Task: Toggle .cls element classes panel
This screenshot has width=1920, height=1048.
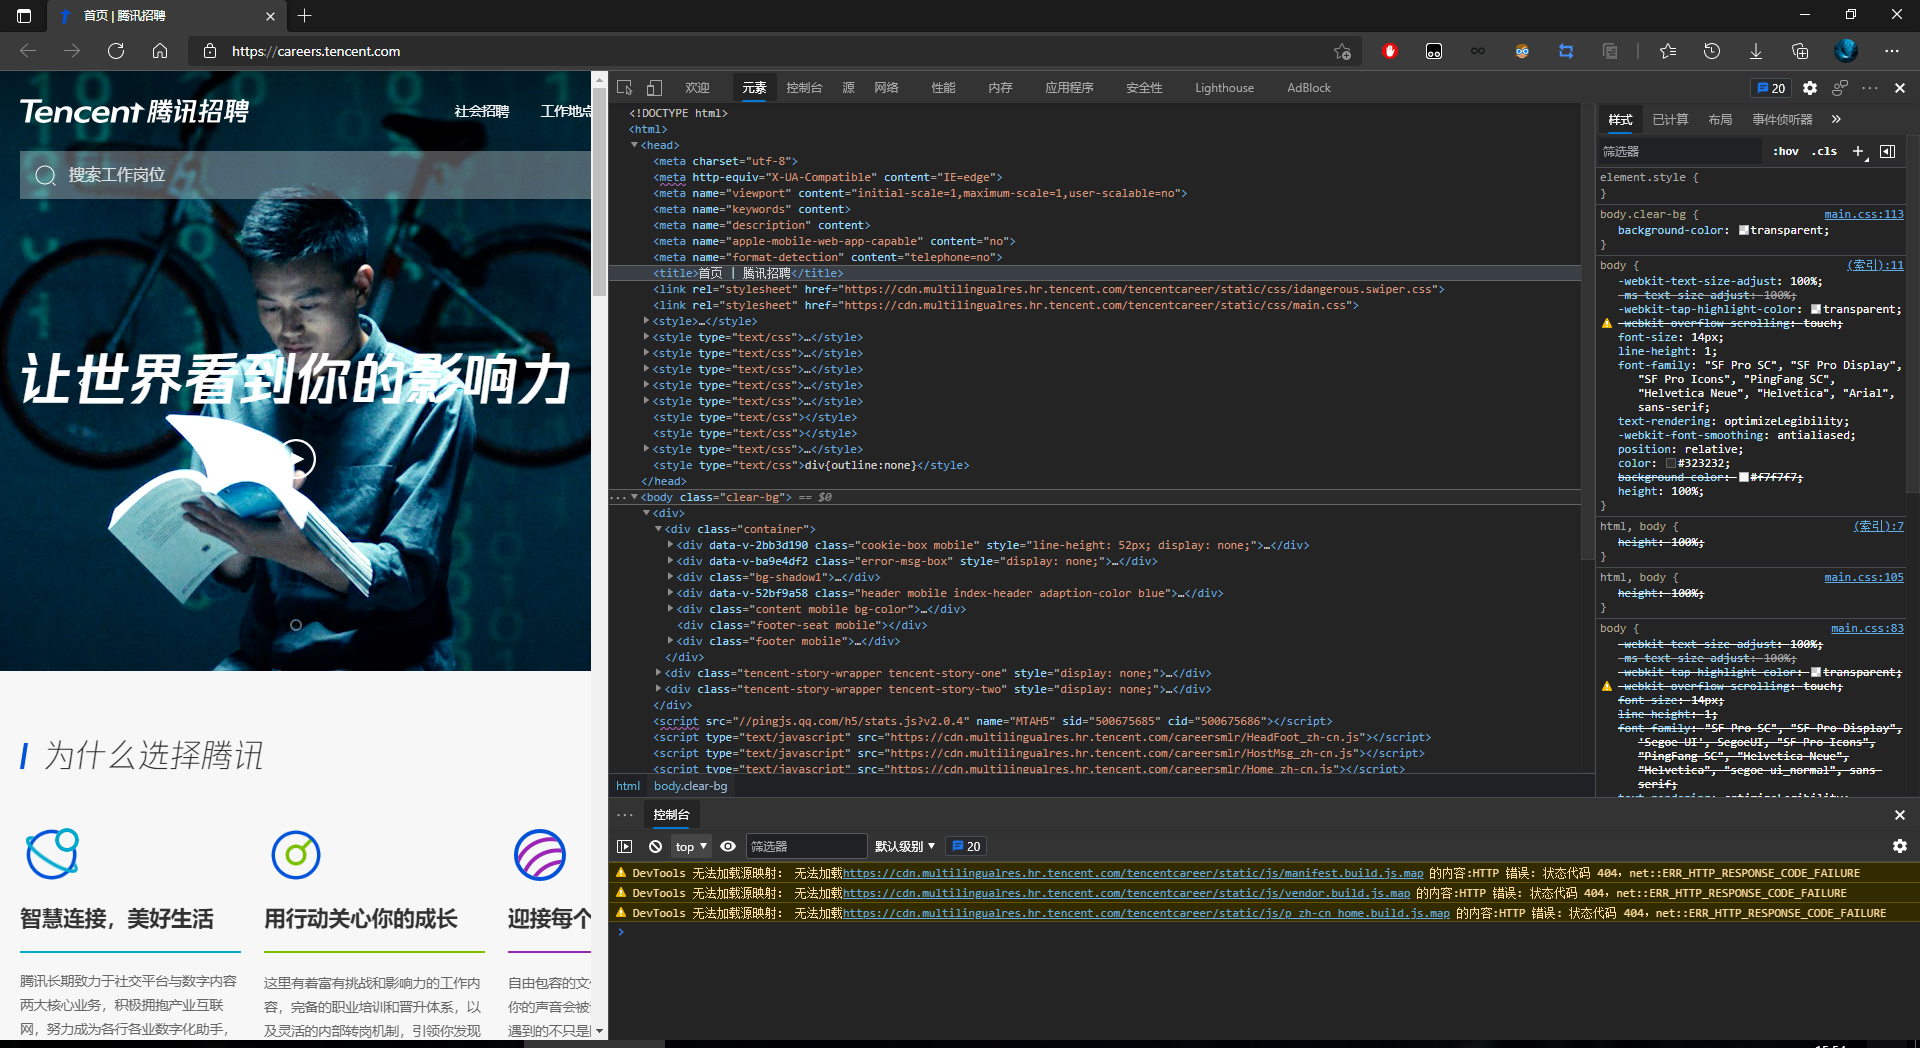Action: click(x=1824, y=151)
